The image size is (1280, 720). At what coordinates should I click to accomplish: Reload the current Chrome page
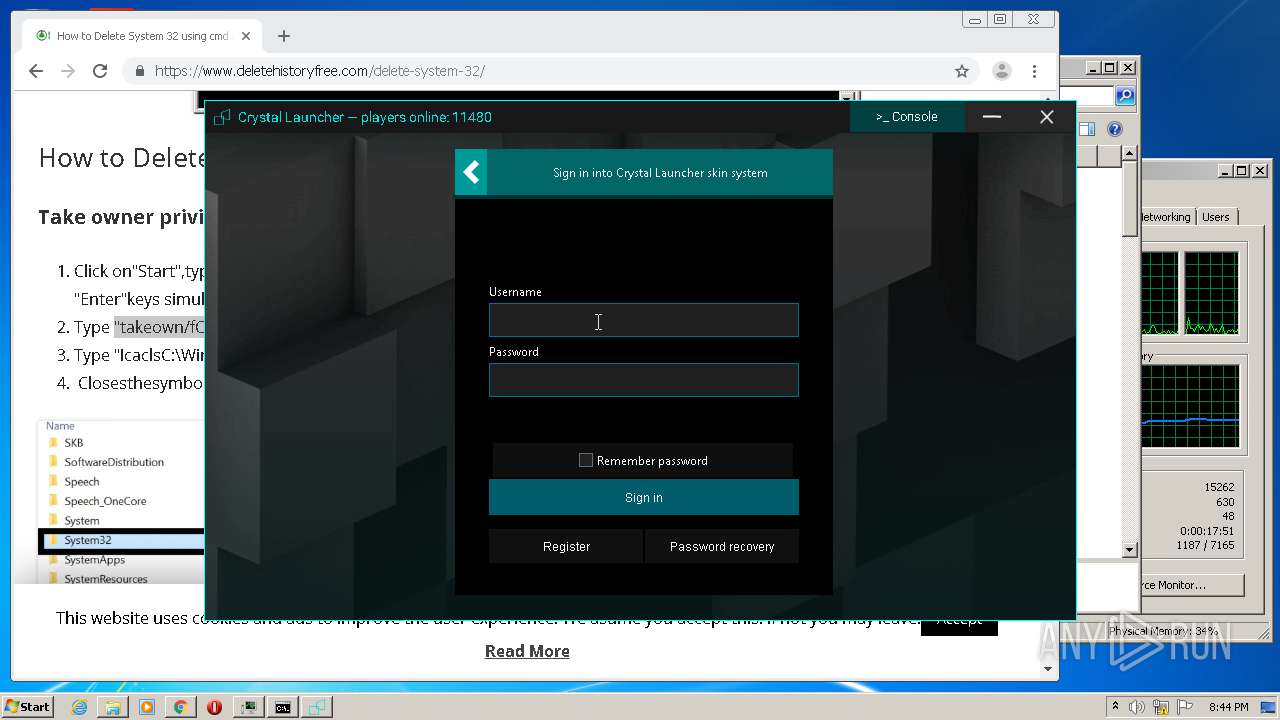[x=100, y=71]
